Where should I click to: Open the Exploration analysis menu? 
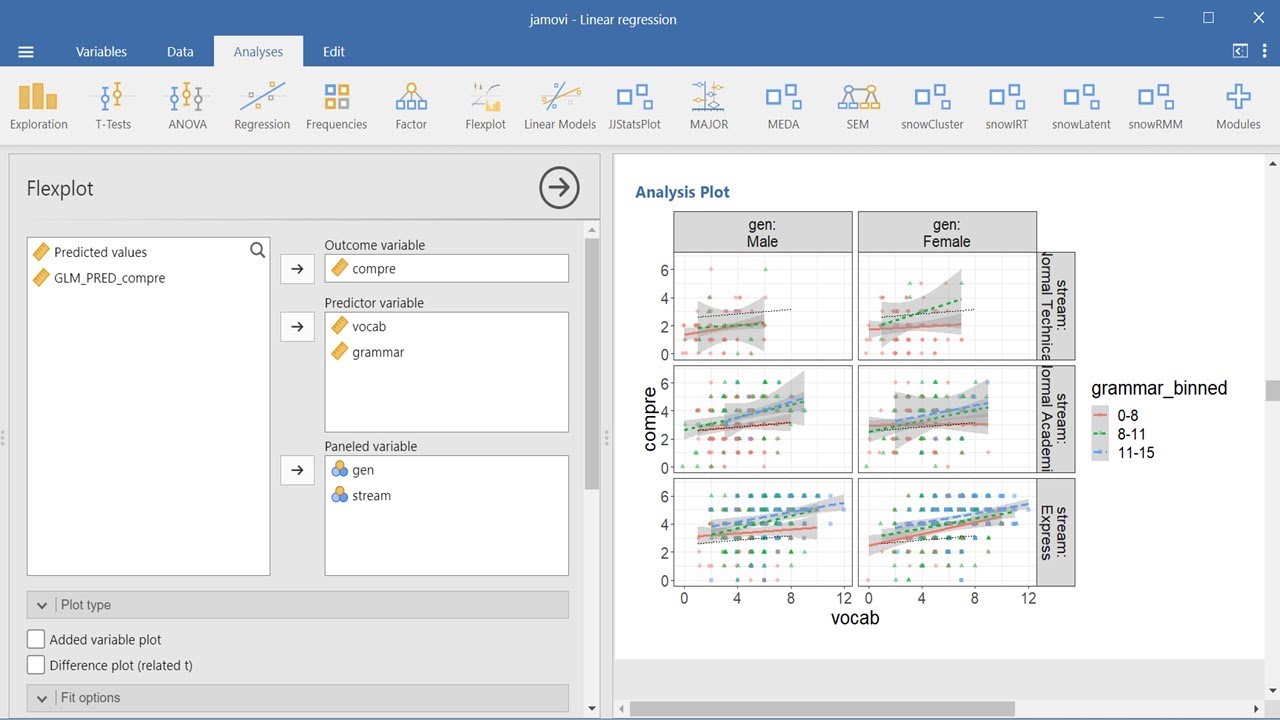(x=39, y=106)
